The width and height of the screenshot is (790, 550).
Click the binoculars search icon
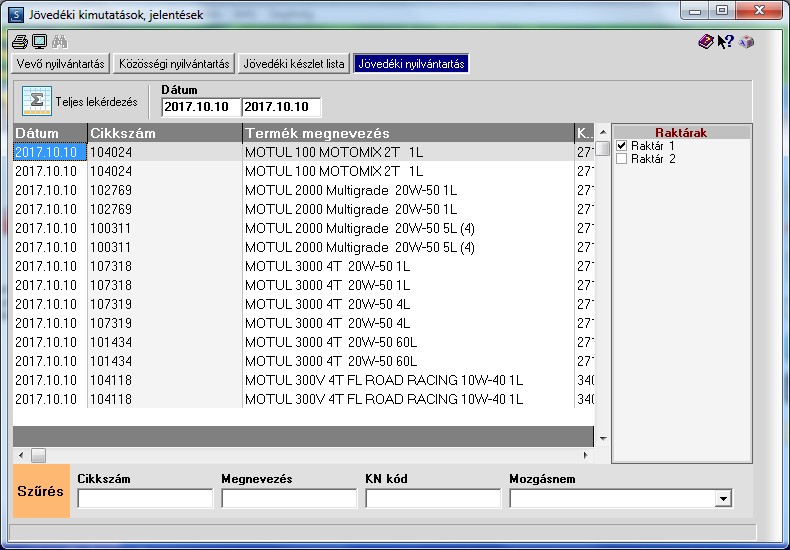[59, 41]
